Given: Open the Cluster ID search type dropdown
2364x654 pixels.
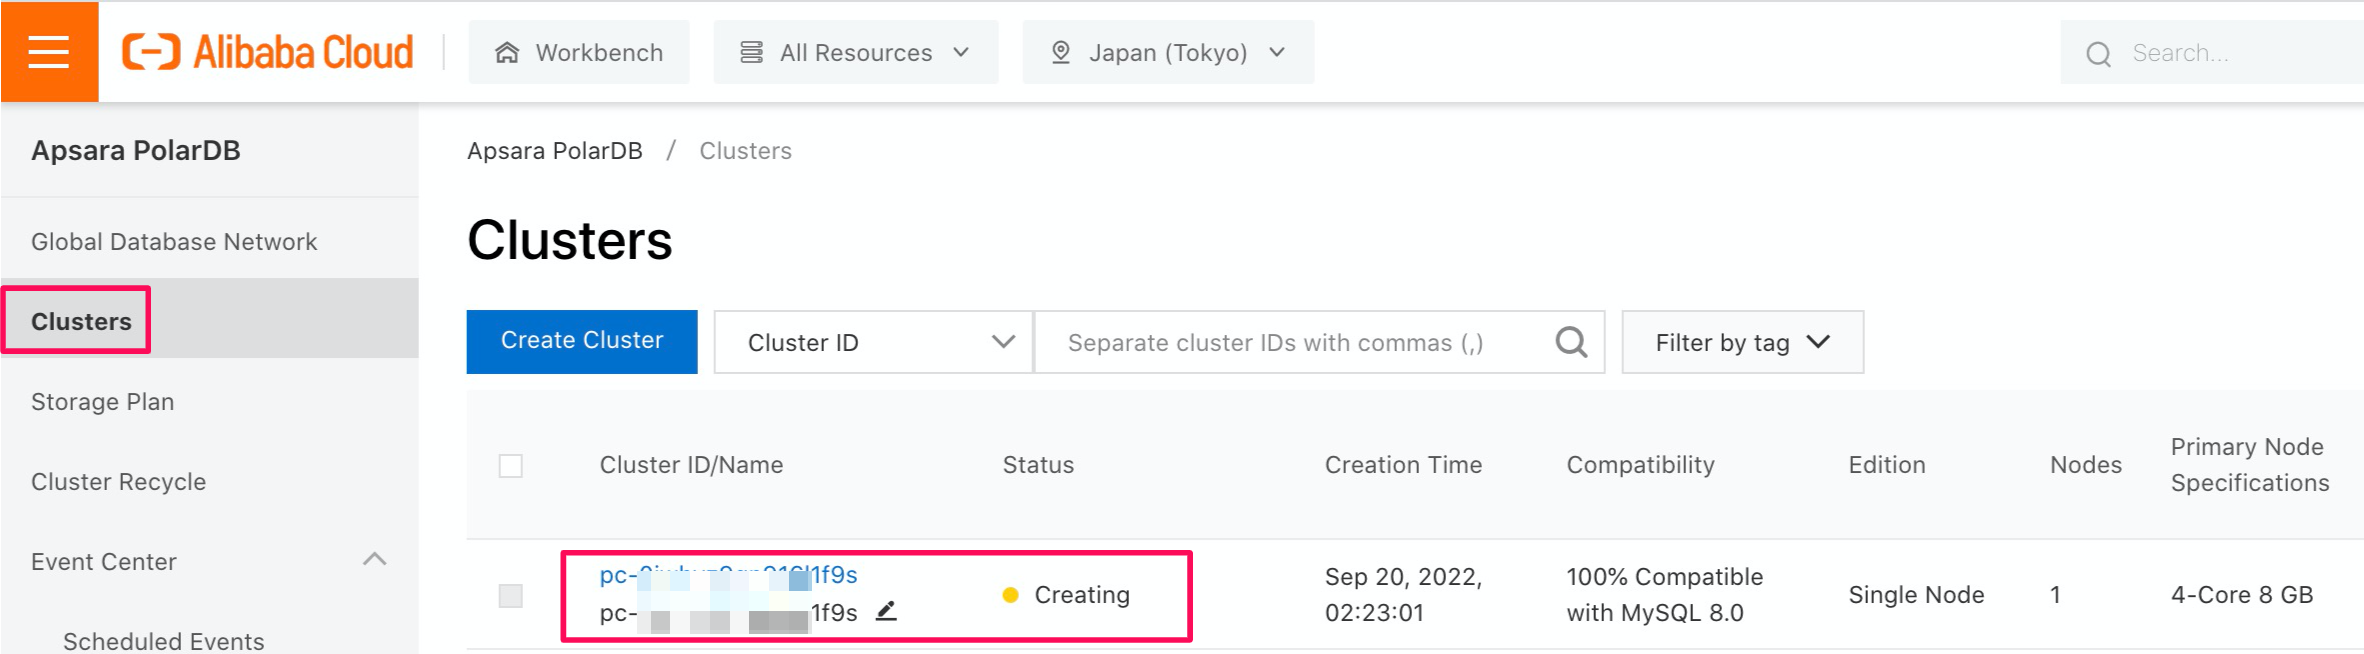Looking at the screenshot, I should [873, 342].
